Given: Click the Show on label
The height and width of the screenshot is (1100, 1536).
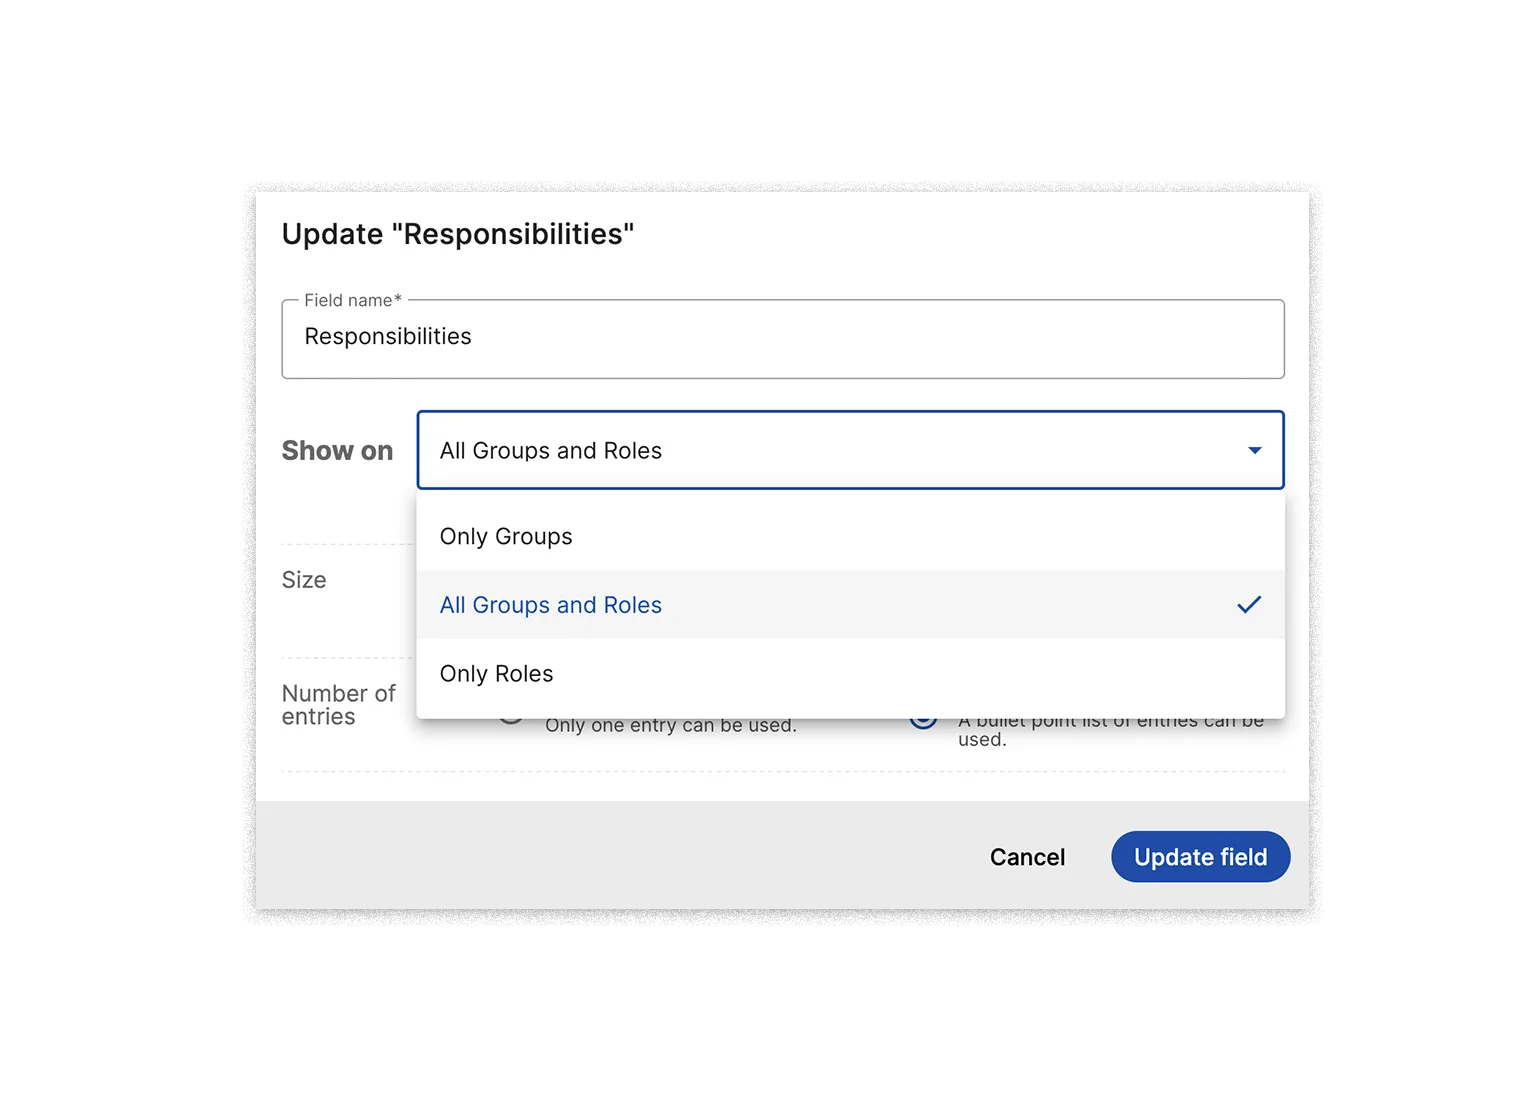Looking at the screenshot, I should click(338, 451).
